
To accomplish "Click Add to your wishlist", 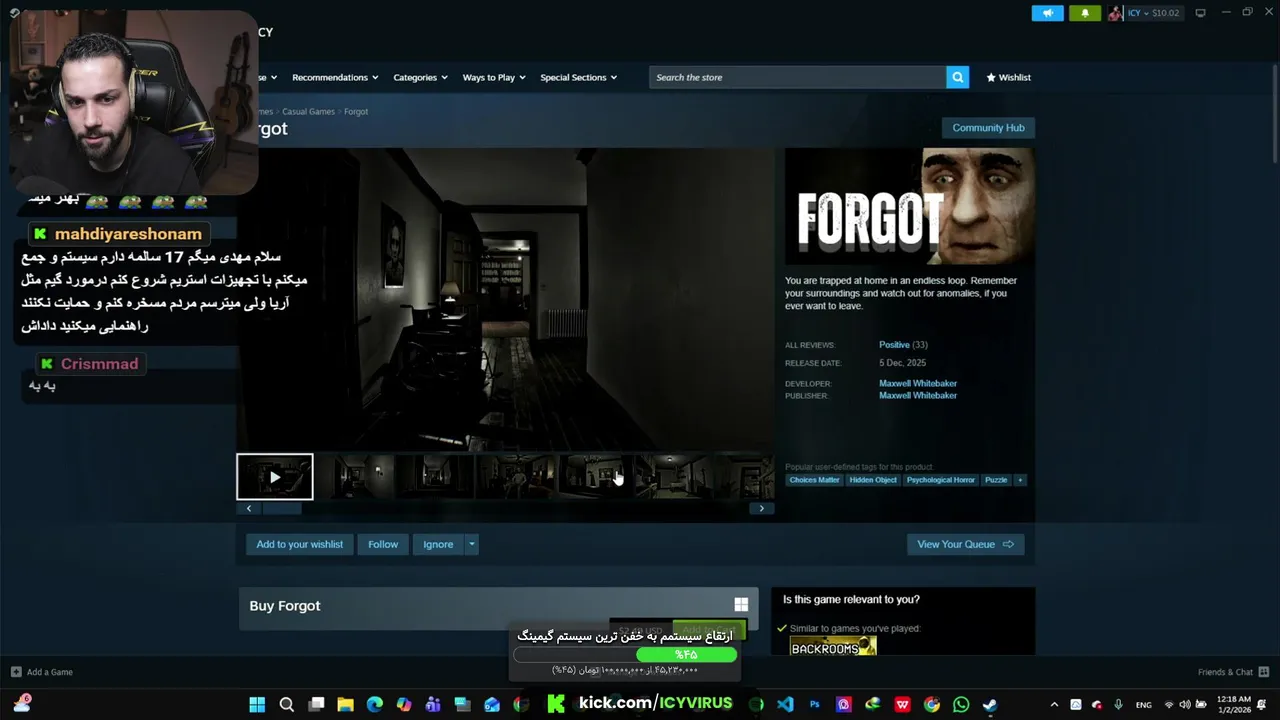I will (x=299, y=544).
